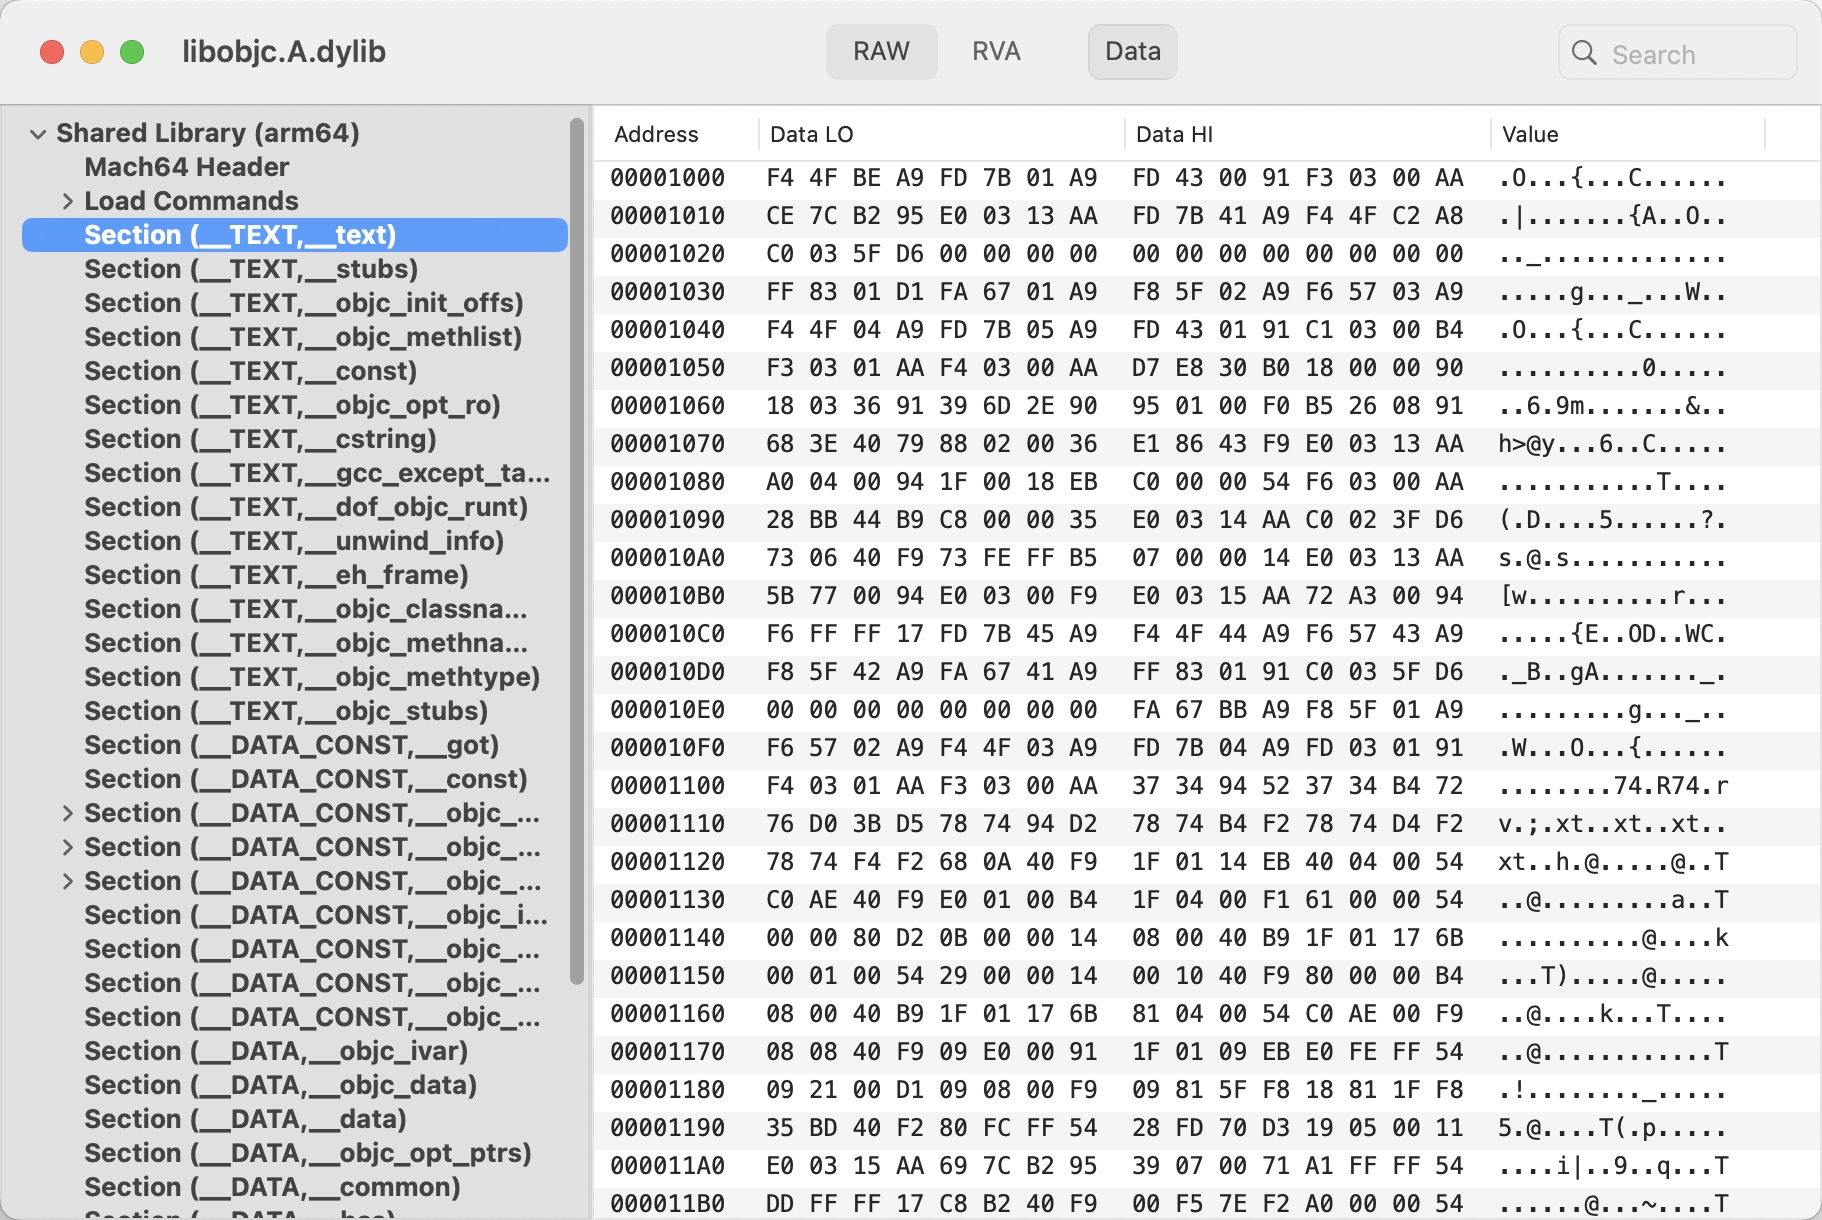Click the Value column header
The image size is (1822, 1220).
(1530, 134)
